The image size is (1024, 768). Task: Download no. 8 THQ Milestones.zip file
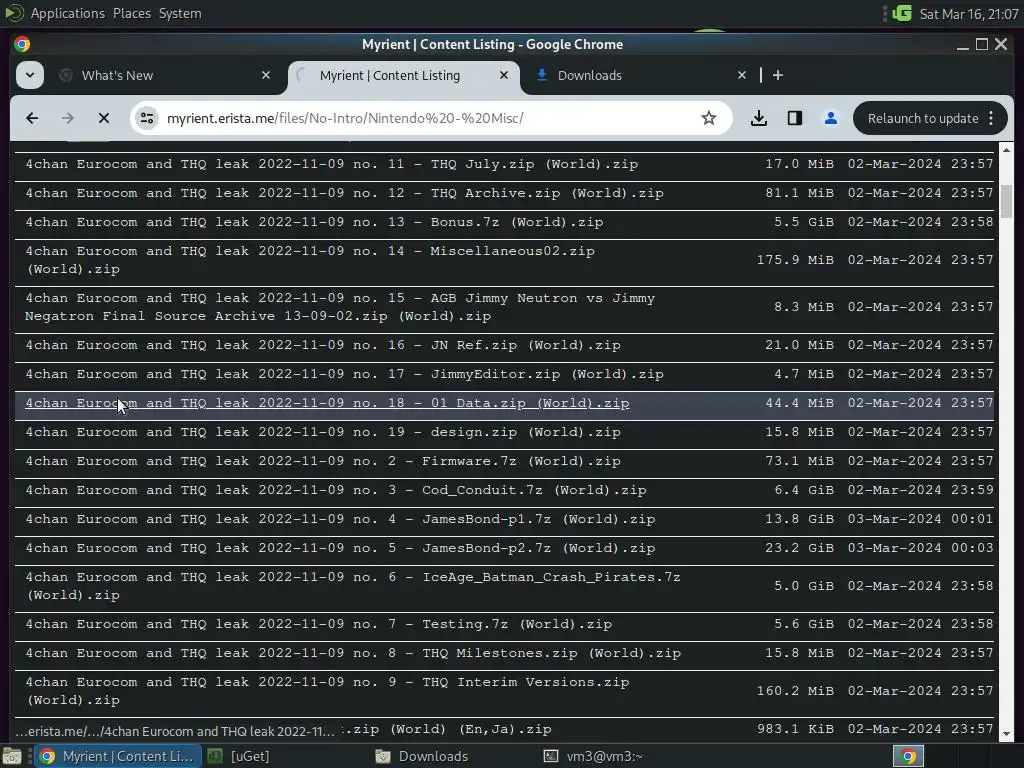tap(353, 653)
